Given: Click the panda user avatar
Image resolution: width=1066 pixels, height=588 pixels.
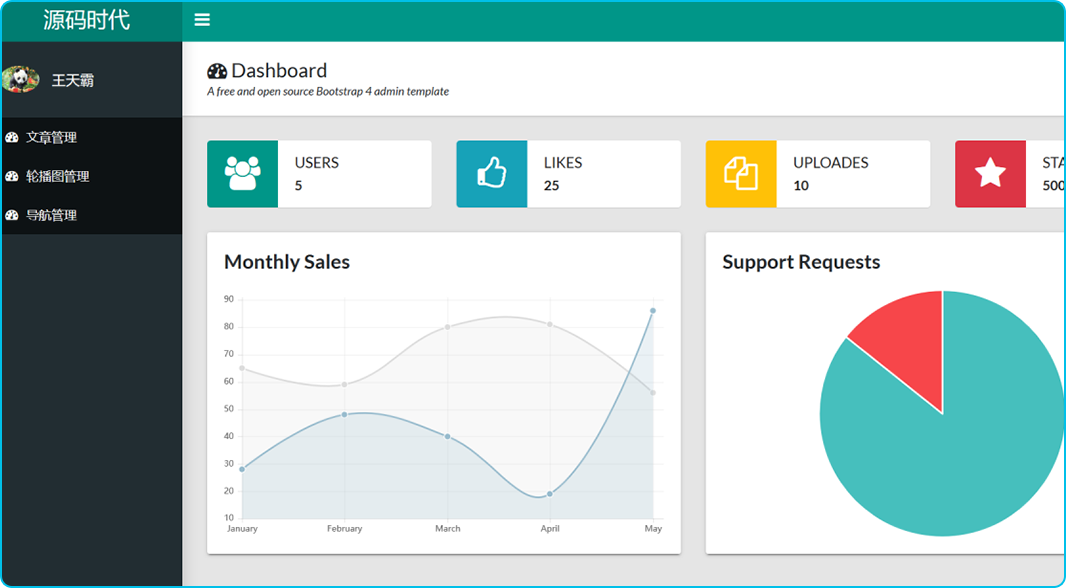Looking at the screenshot, I should (20, 79).
